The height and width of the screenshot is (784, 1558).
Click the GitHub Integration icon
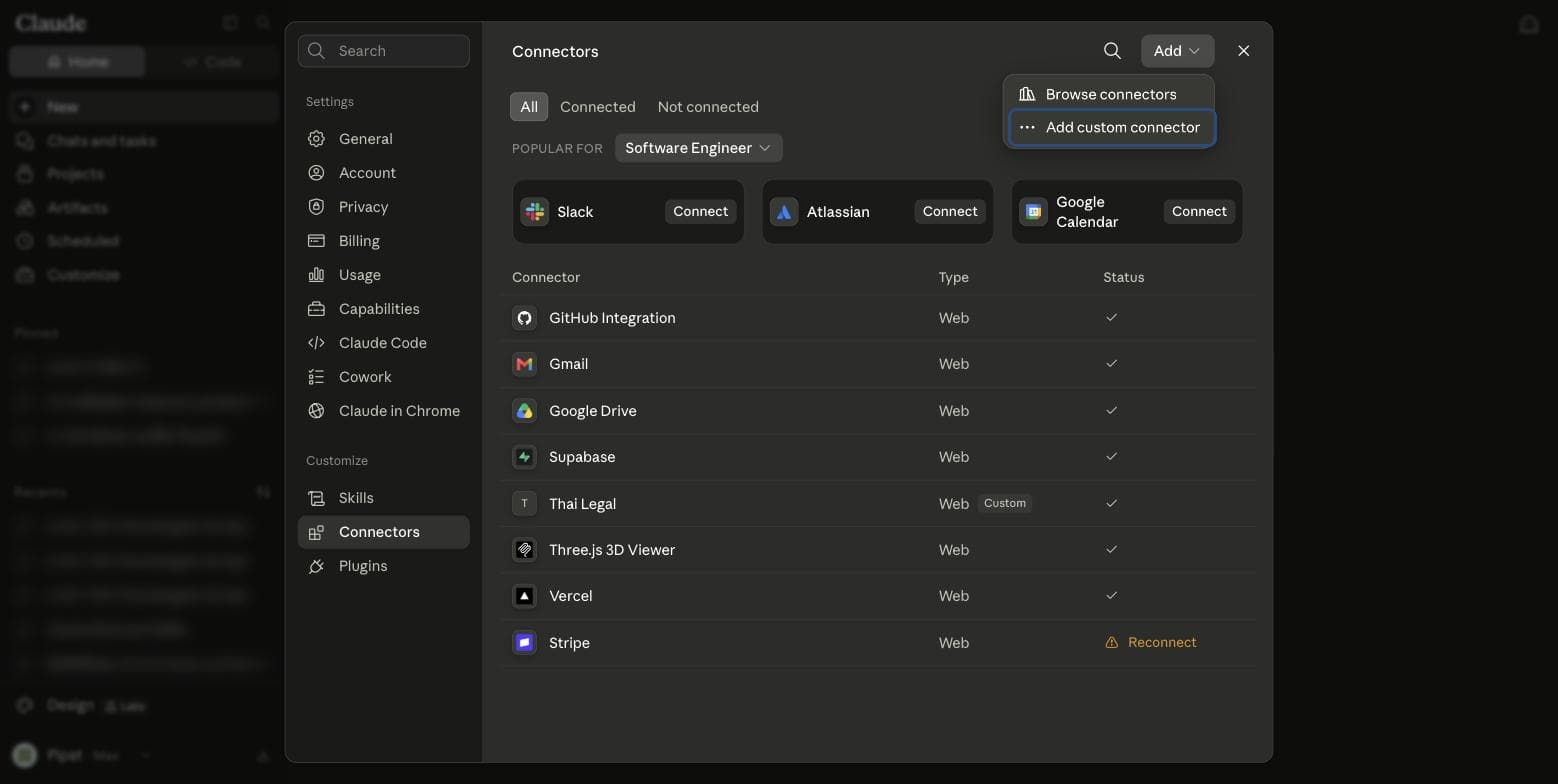(524, 318)
